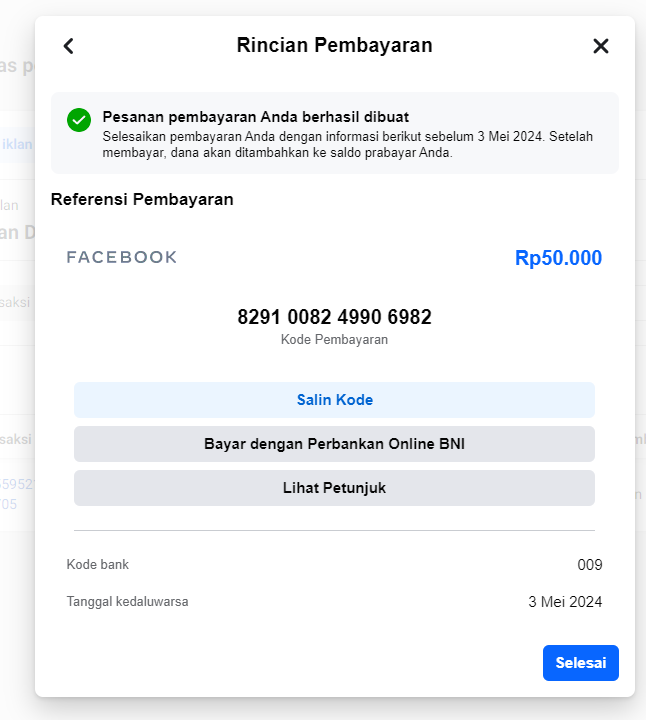
Task: Select Bayar dengan Perbankan Online BNI
Action: pos(334,444)
